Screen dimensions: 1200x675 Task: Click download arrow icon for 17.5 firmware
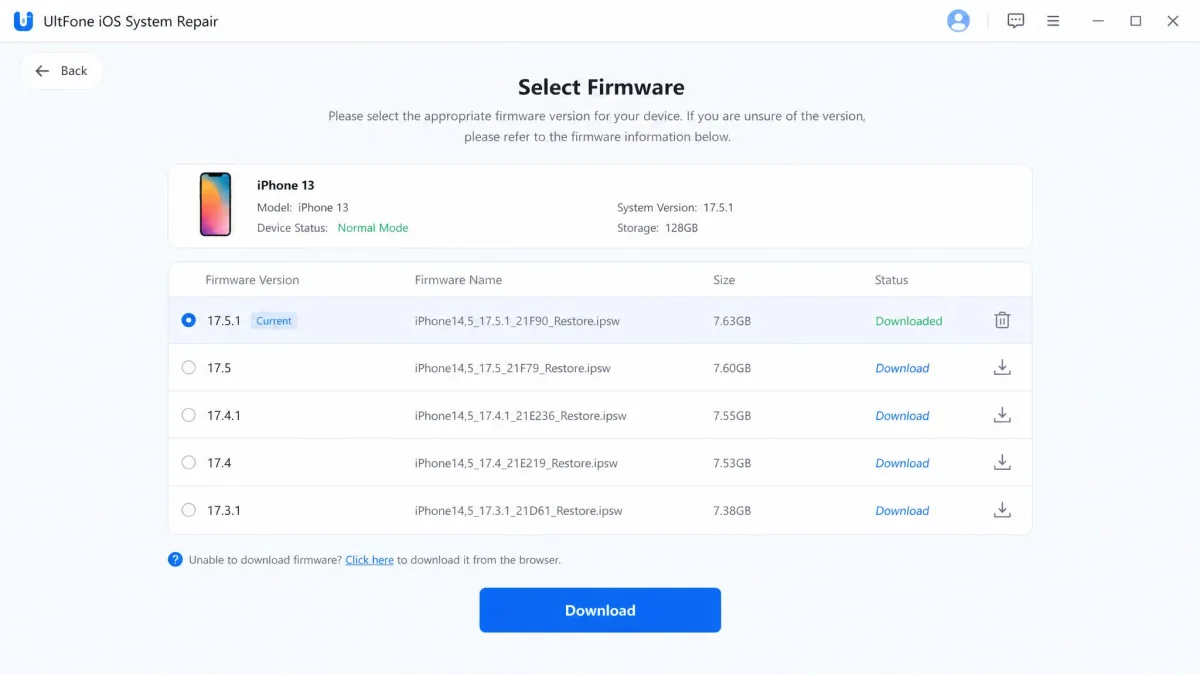pyautogui.click(x=1002, y=368)
